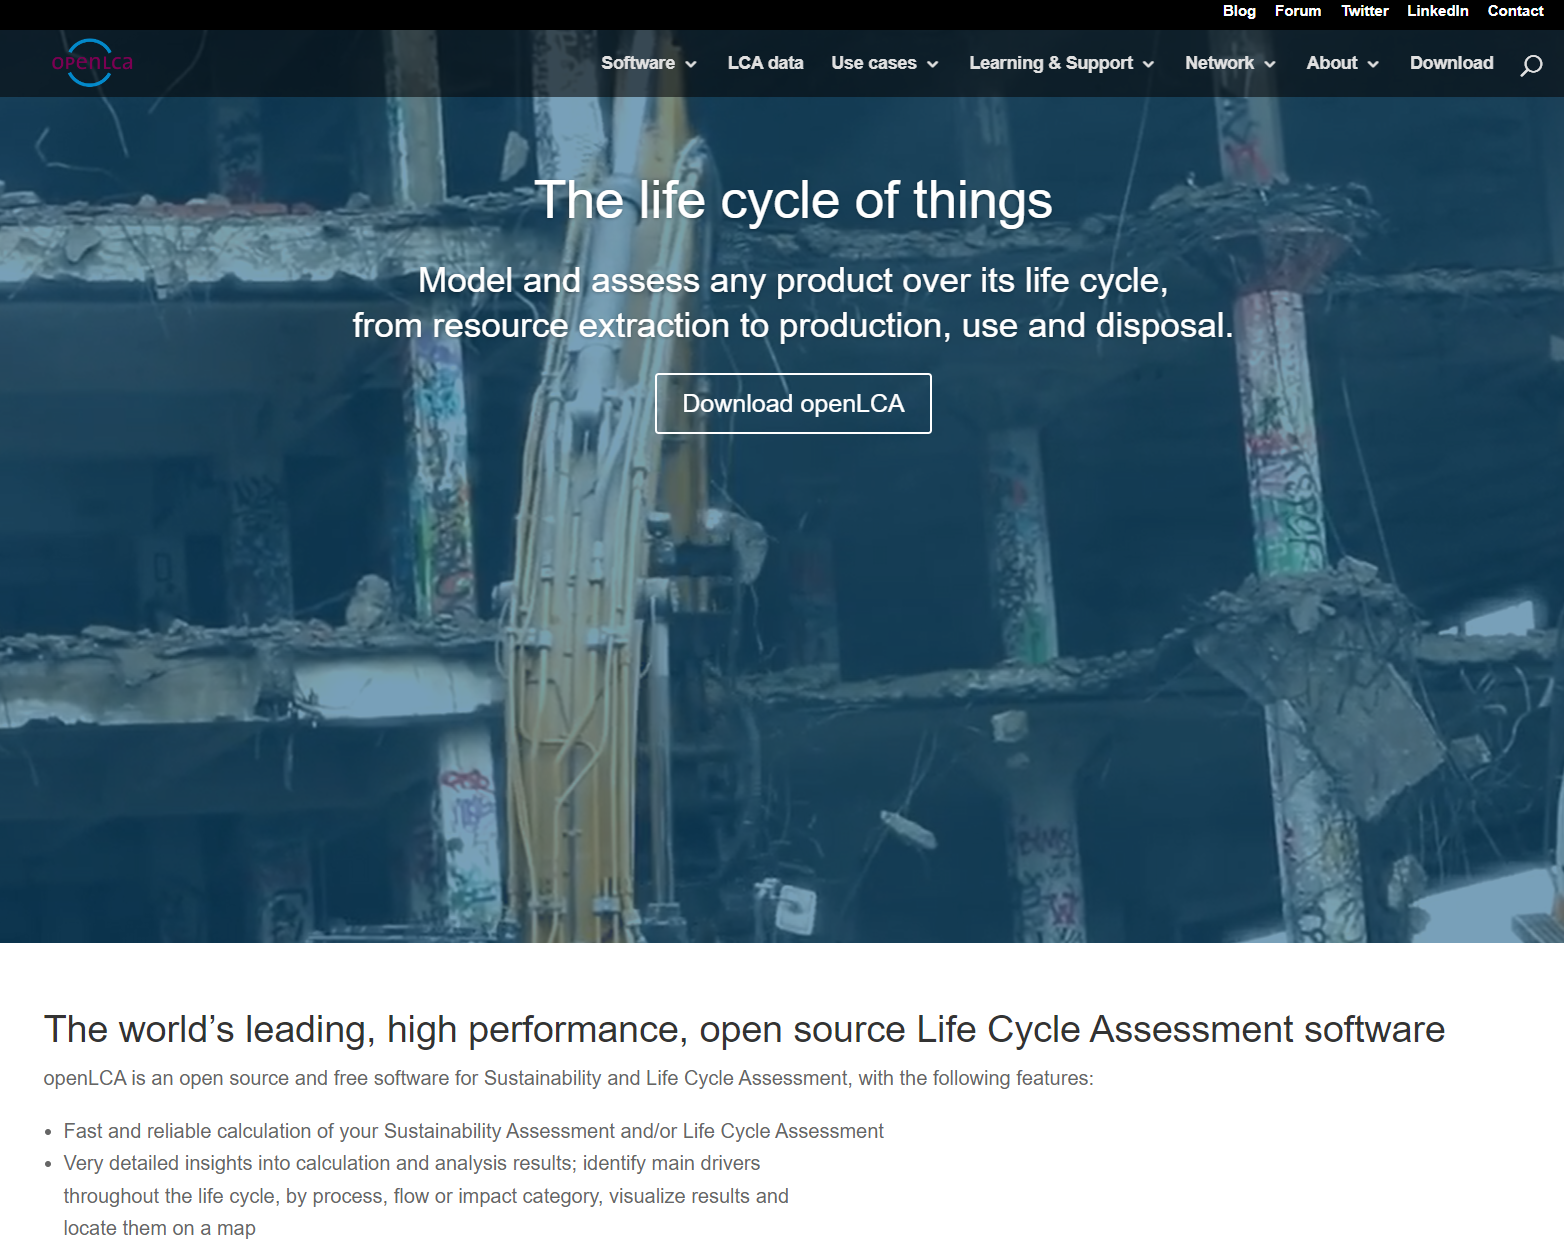Open the About menu item
The width and height of the screenshot is (1564, 1244).
(x=1332, y=63)
